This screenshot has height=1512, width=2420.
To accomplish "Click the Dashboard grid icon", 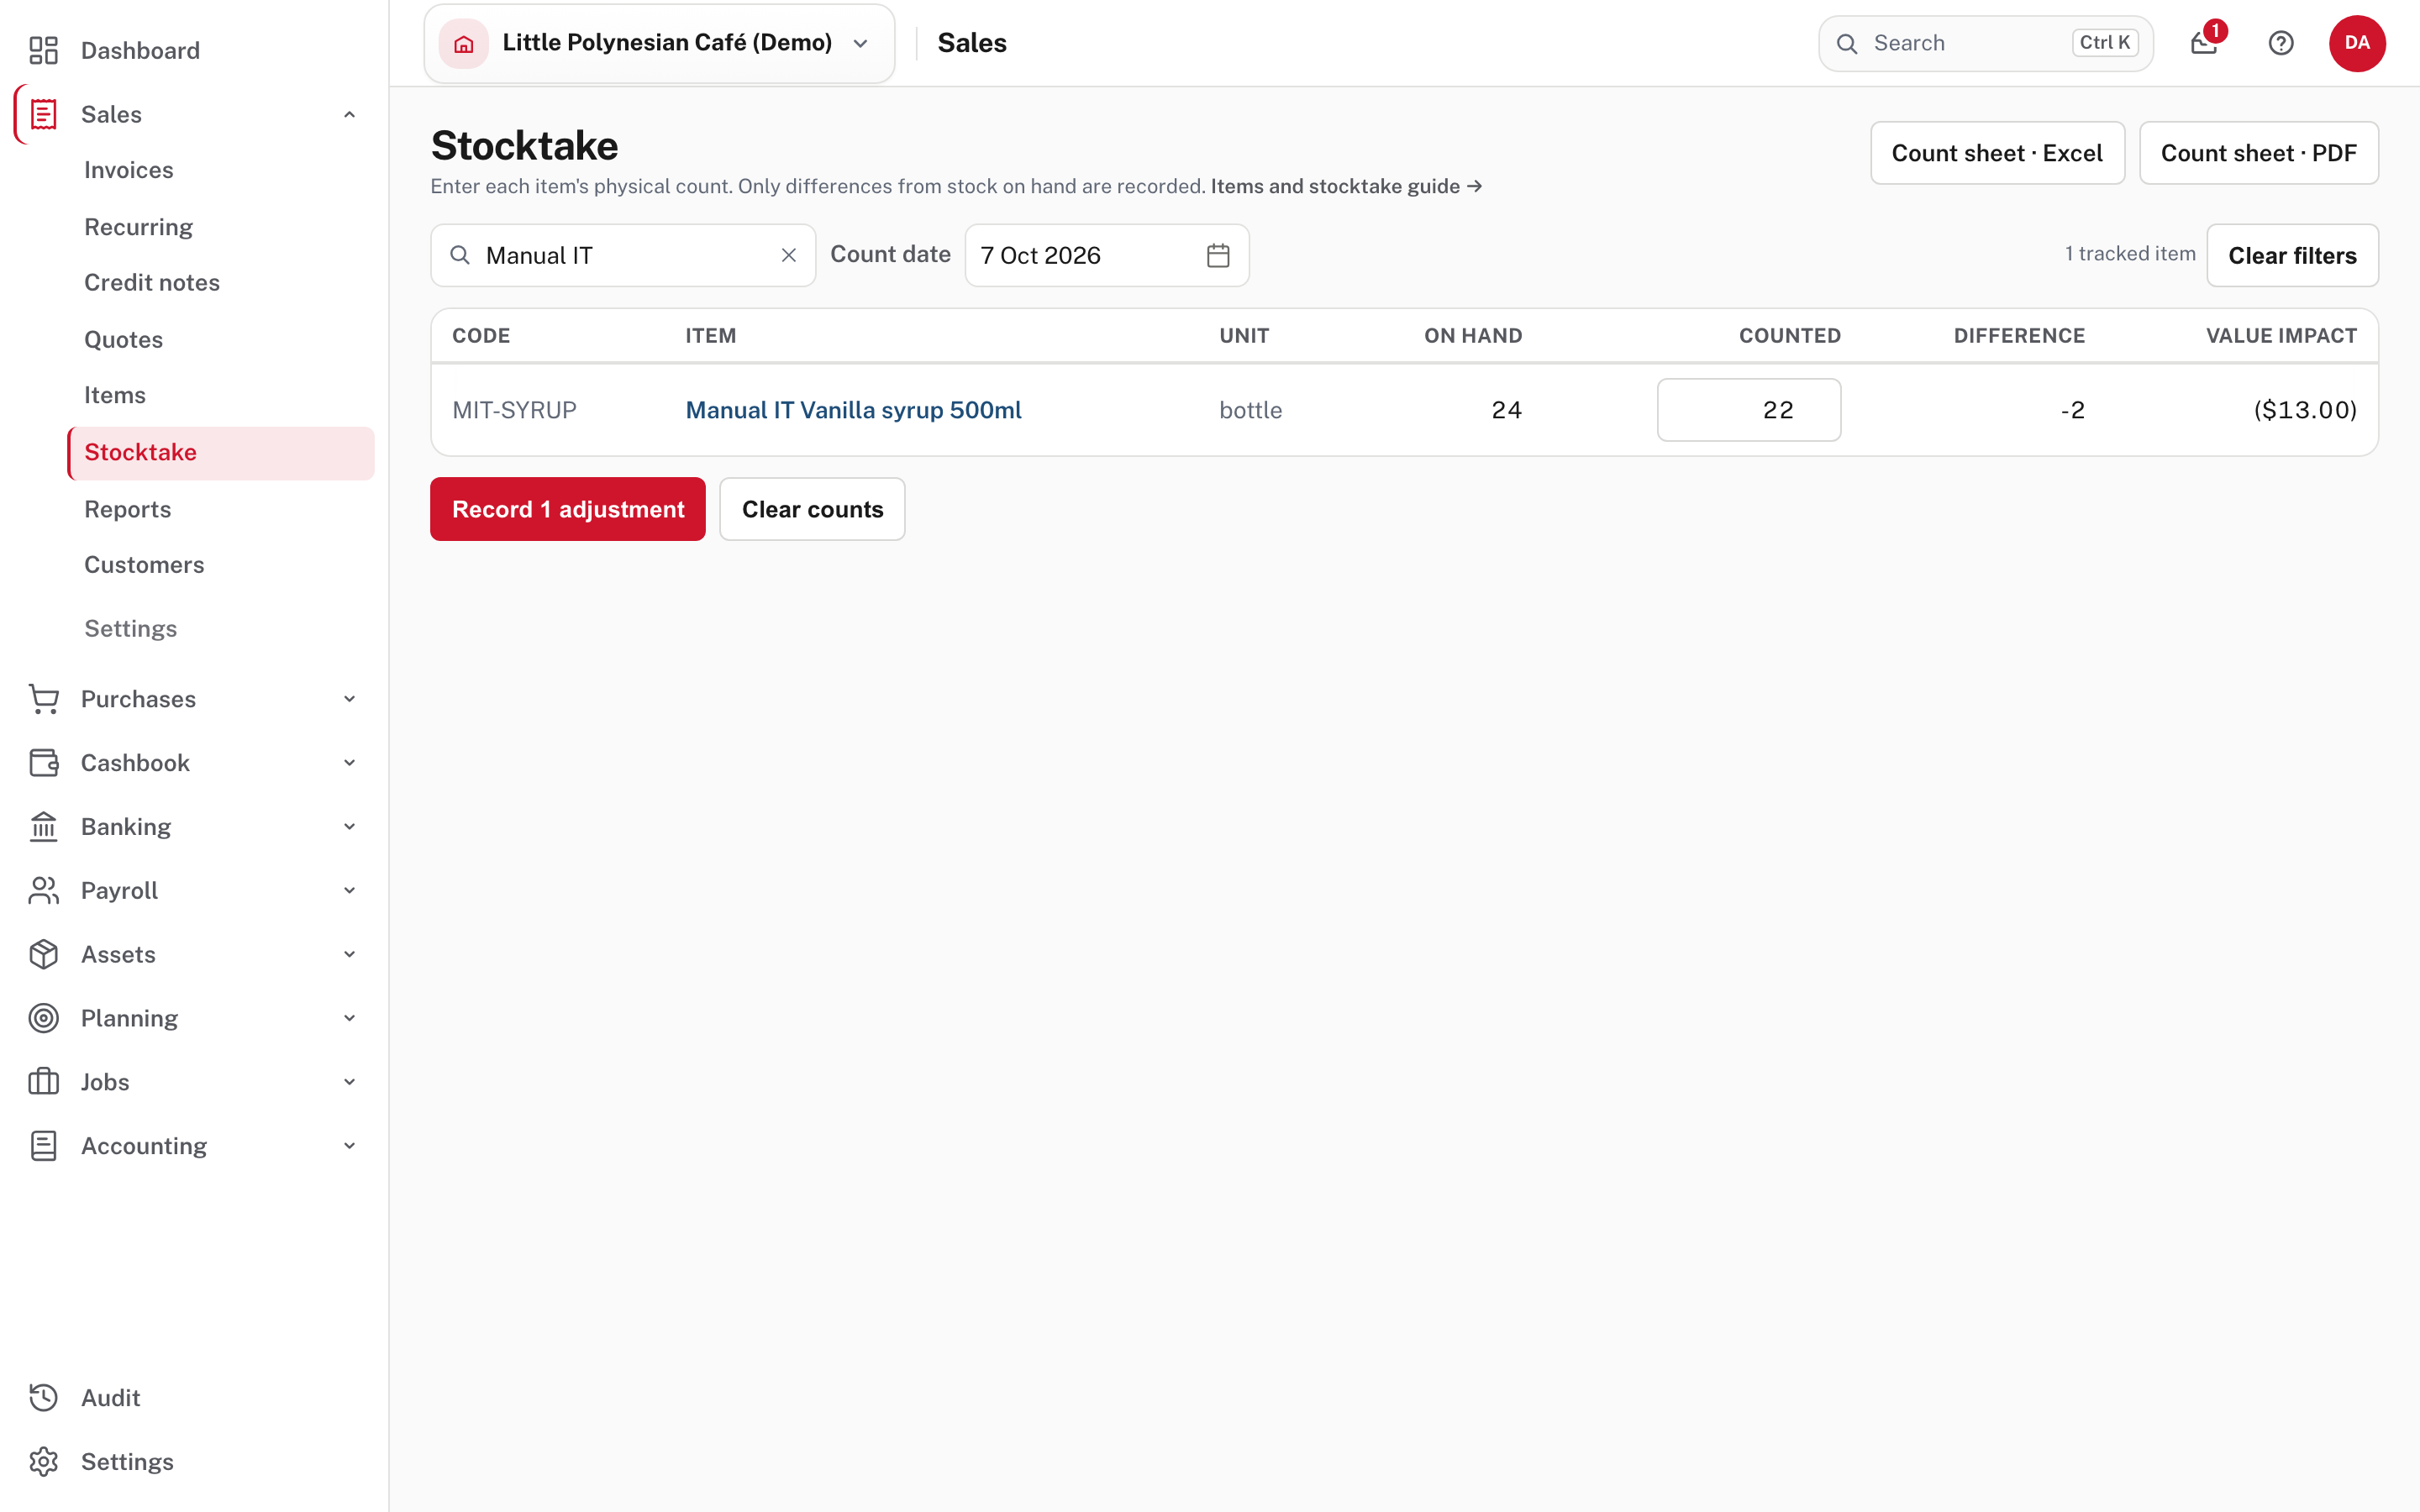I will pos(44,50).
